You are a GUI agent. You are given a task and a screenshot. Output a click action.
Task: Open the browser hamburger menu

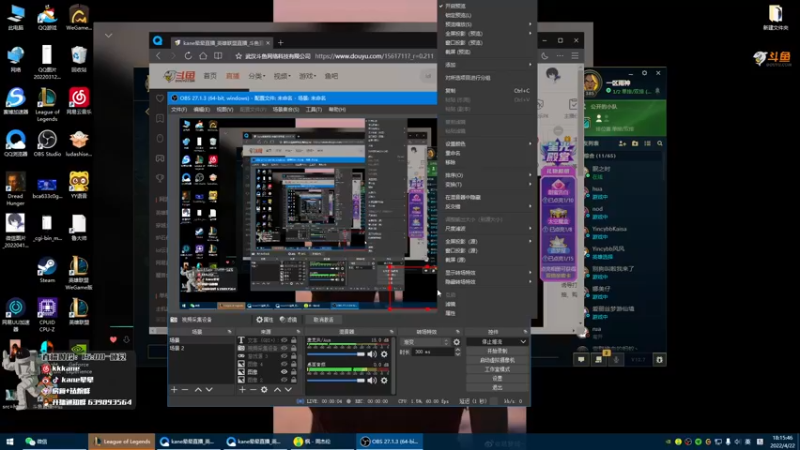click(x=575, y=56)
